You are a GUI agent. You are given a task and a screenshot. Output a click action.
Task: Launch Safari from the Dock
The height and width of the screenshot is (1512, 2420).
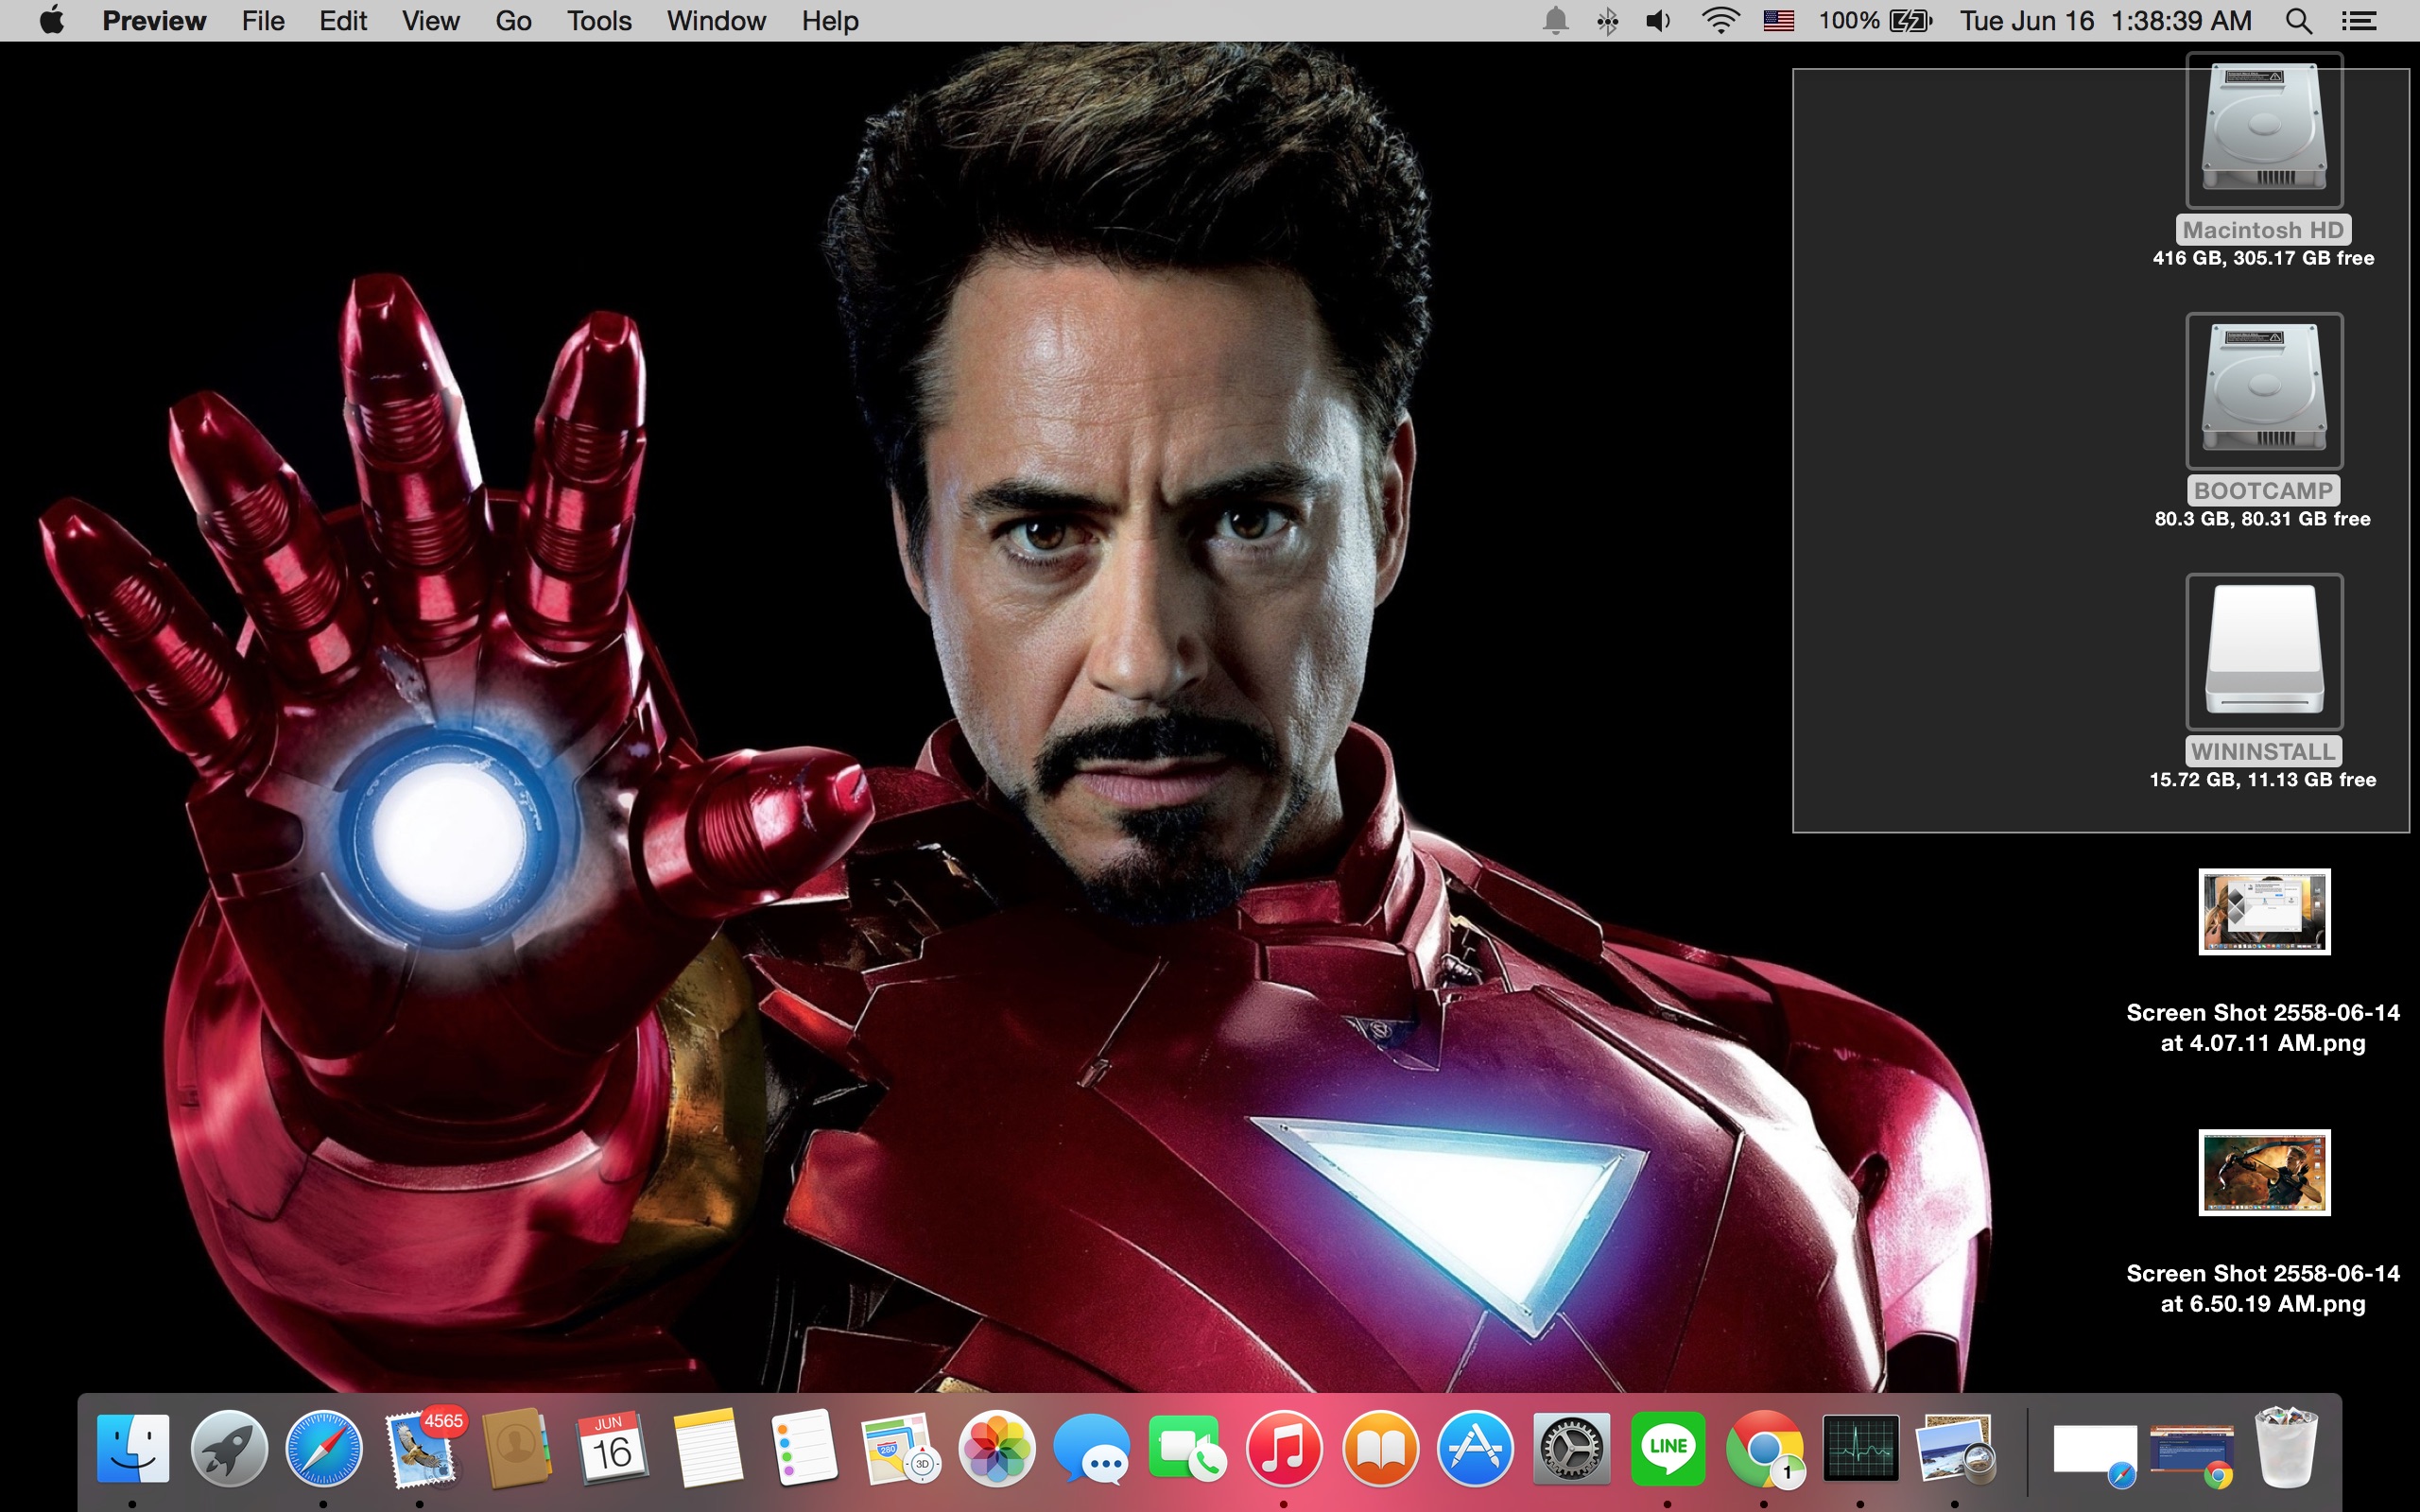tap(324, 1448)
